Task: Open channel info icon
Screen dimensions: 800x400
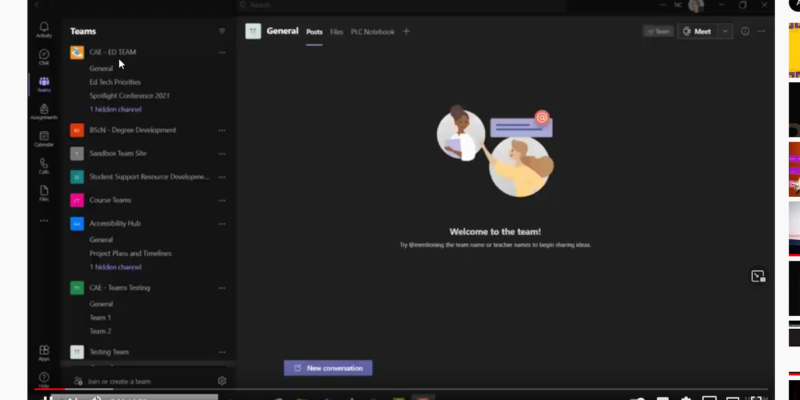Action: click(745, 31)
